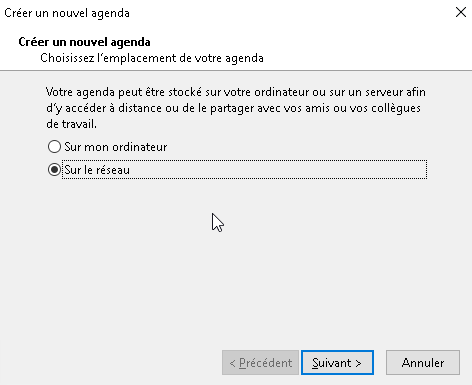Click the "Sur mon ordinateur" label text
This screenshot has height=385, width=472.
(116, 147)
